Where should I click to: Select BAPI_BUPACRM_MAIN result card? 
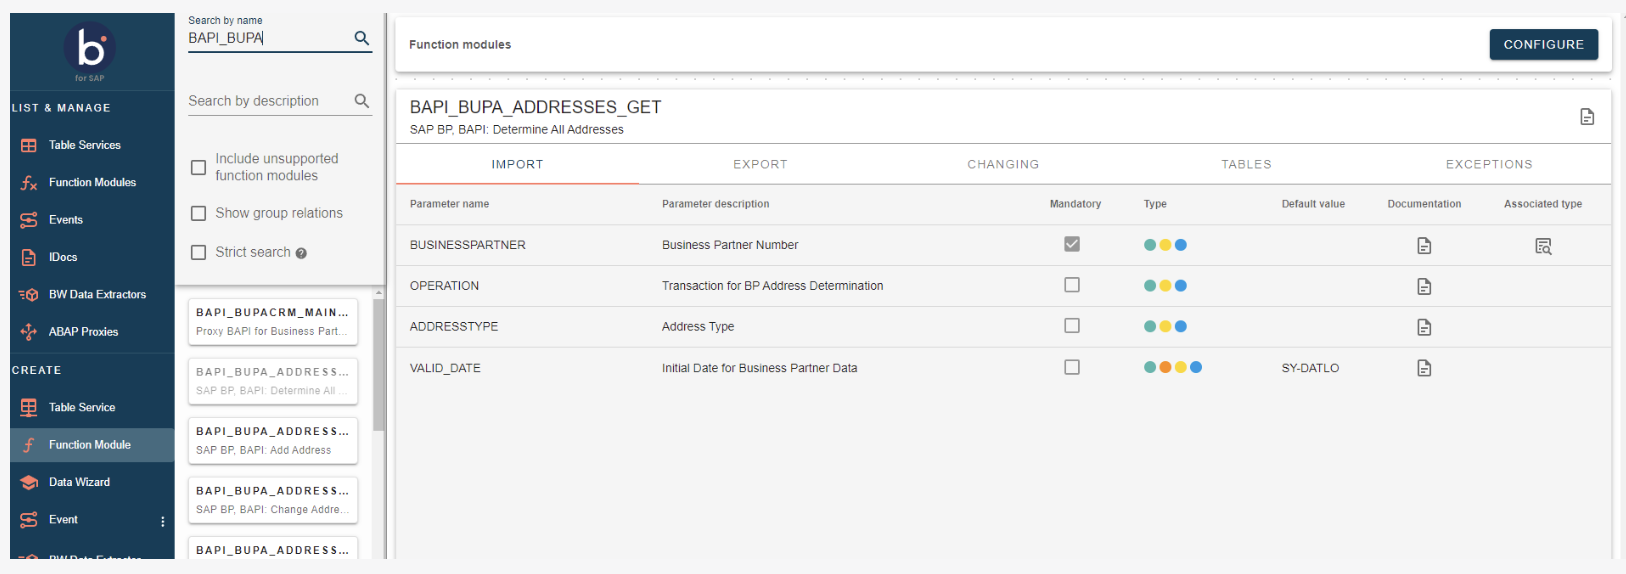click(272, 321)
